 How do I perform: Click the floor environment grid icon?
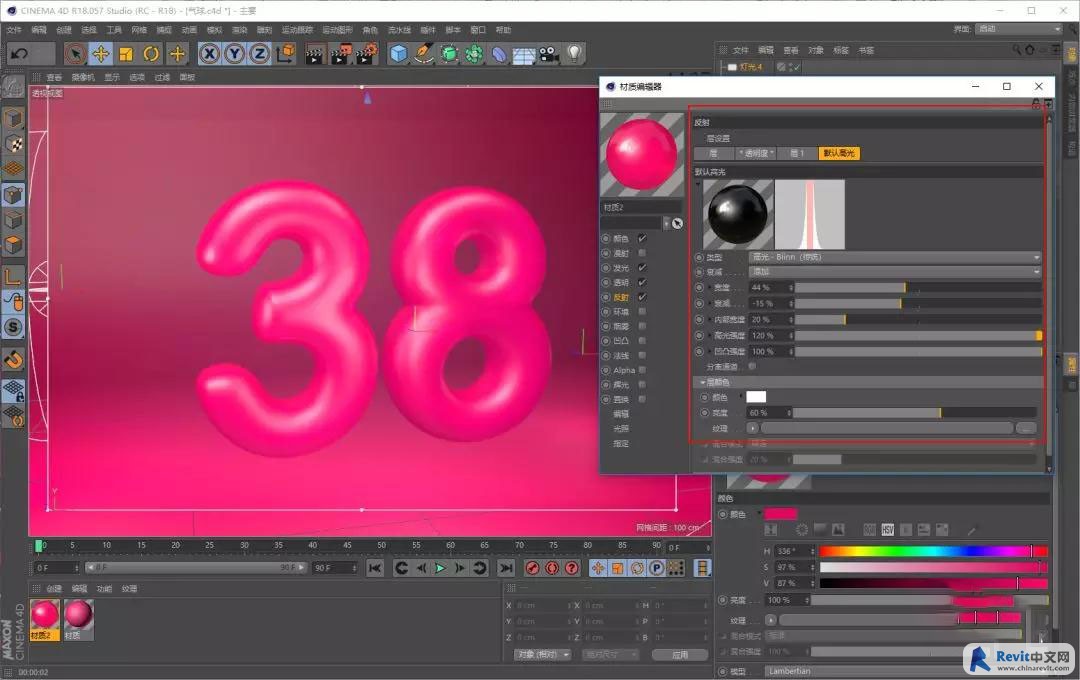(523, 54)
